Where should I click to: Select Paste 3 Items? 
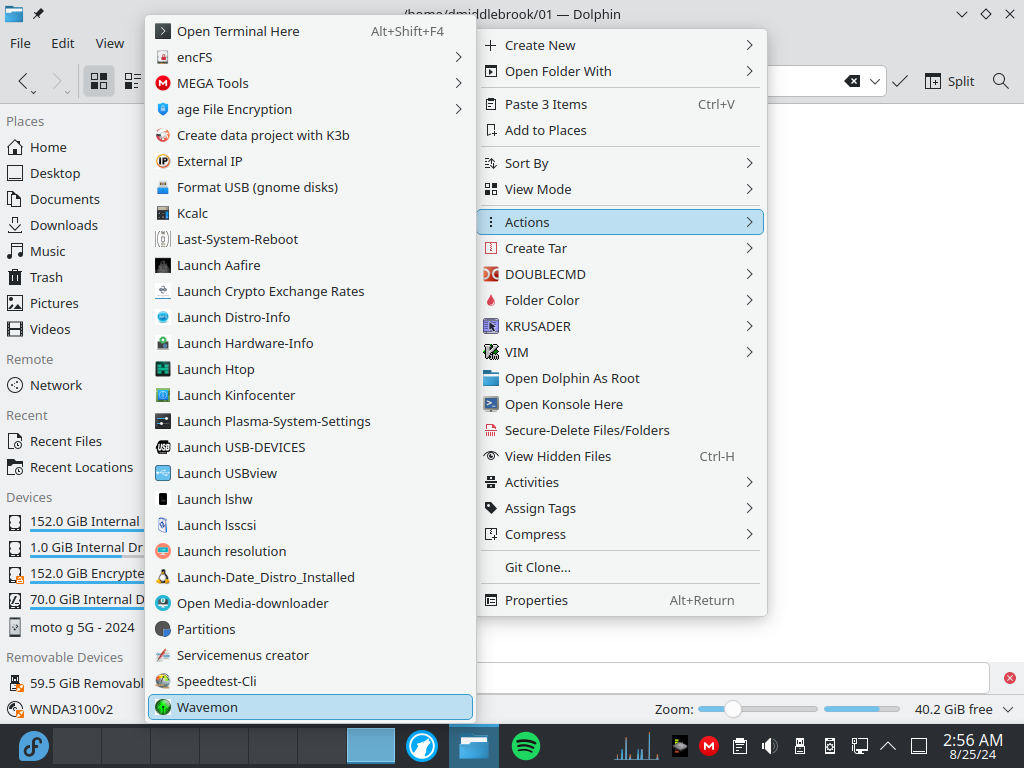pos(620,104)
